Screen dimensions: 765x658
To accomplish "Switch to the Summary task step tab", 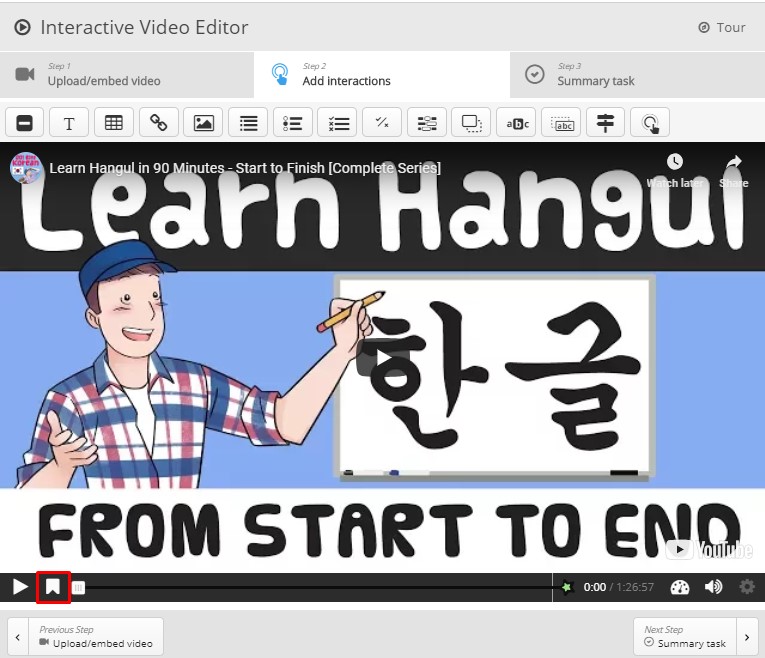I will point(637,75).
